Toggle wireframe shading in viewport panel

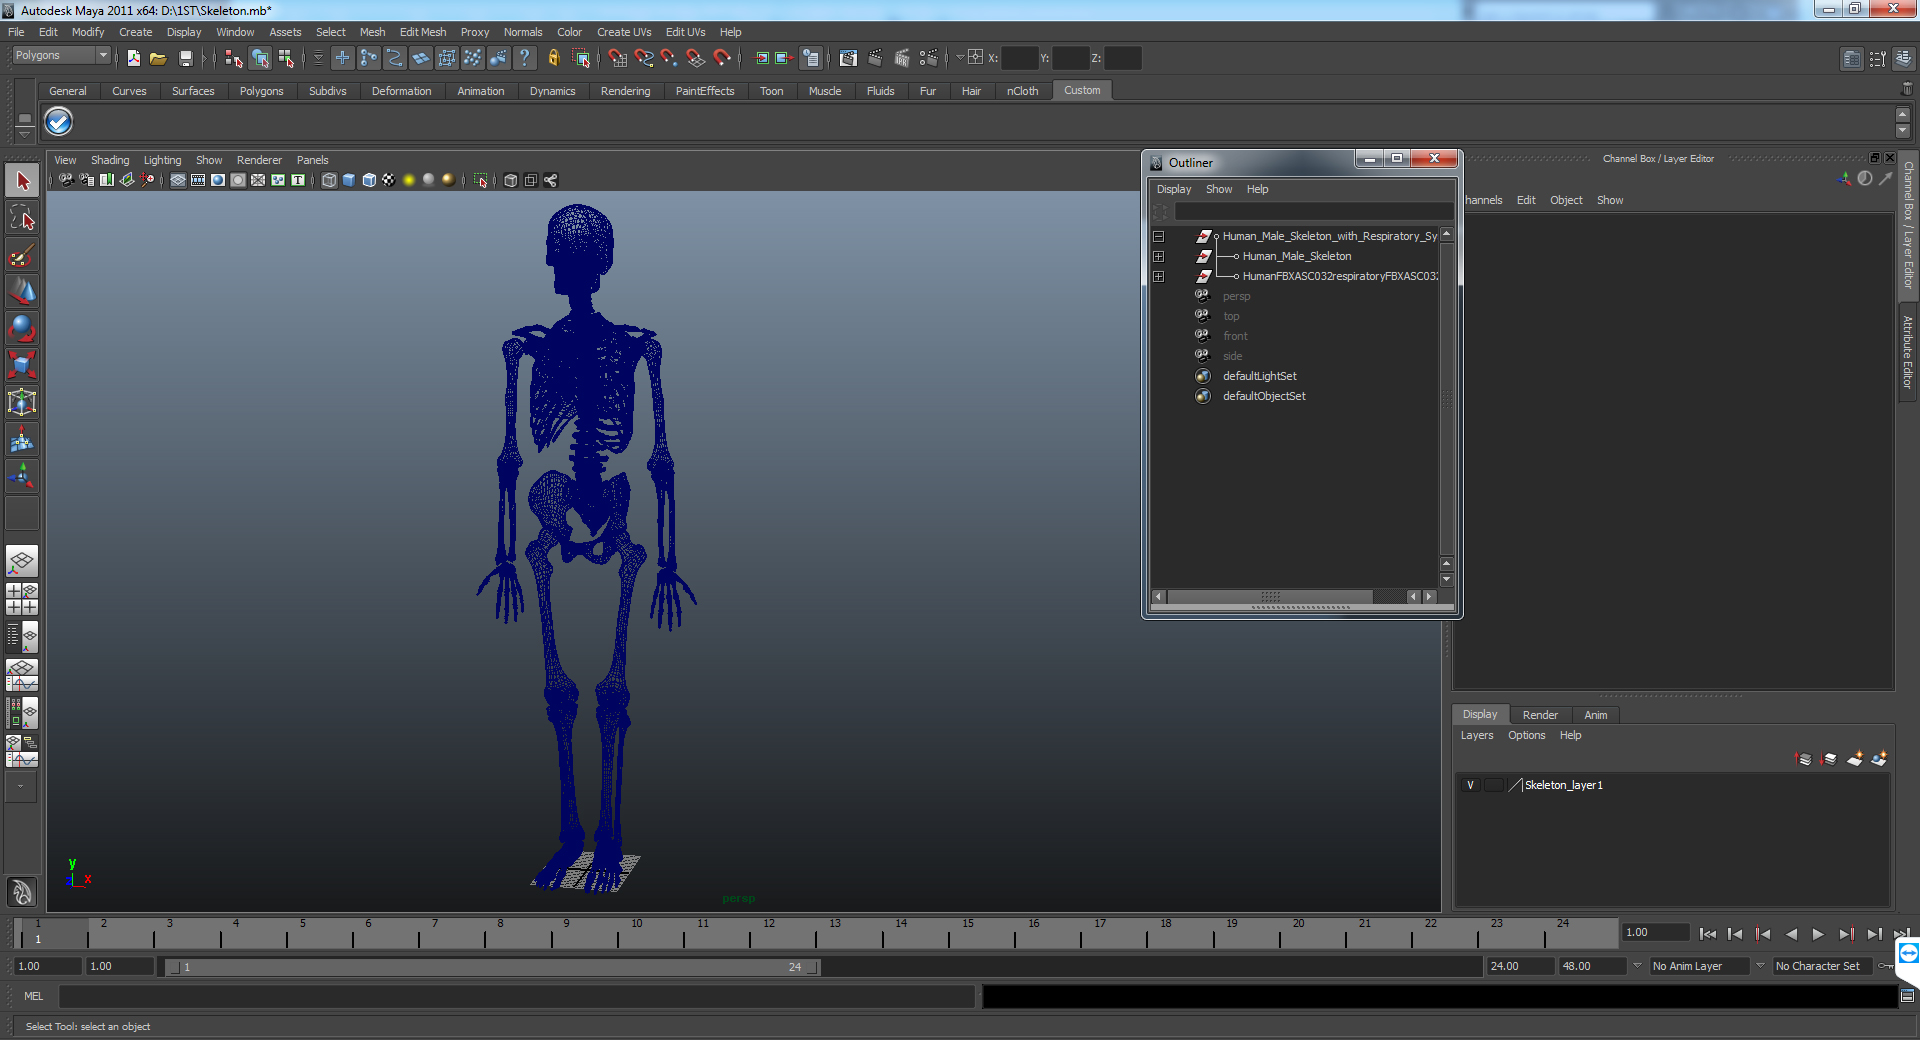pos(329,180)
